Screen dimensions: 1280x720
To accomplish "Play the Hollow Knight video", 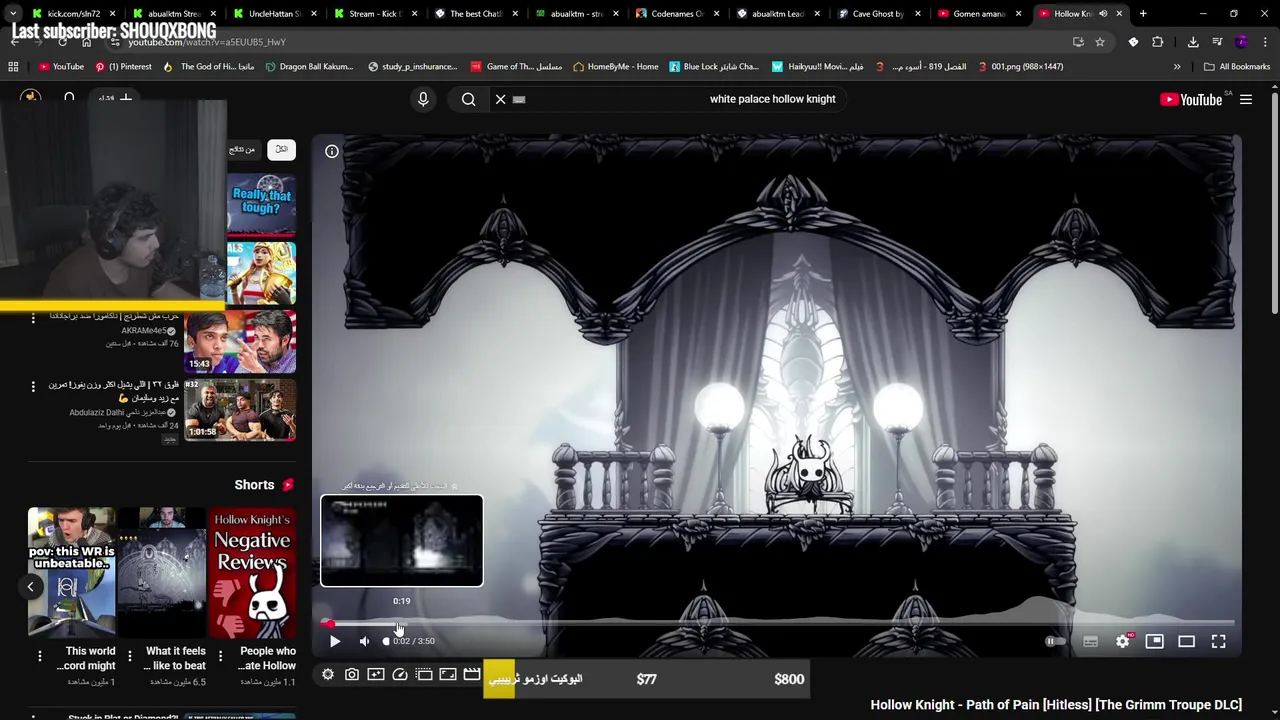I will point(335,641).
